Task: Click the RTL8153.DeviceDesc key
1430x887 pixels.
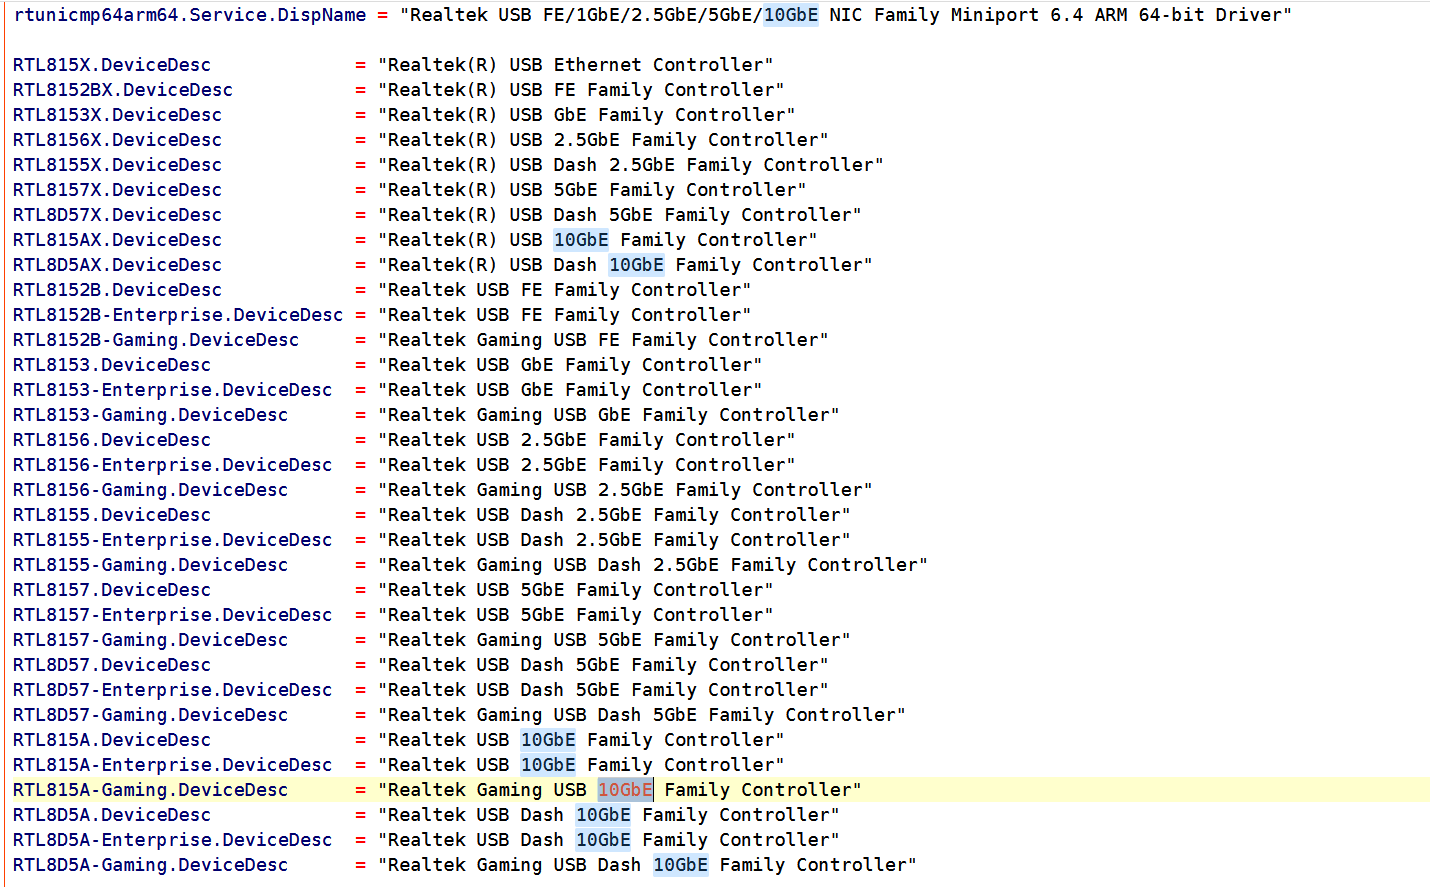Action: pos(112,365)
